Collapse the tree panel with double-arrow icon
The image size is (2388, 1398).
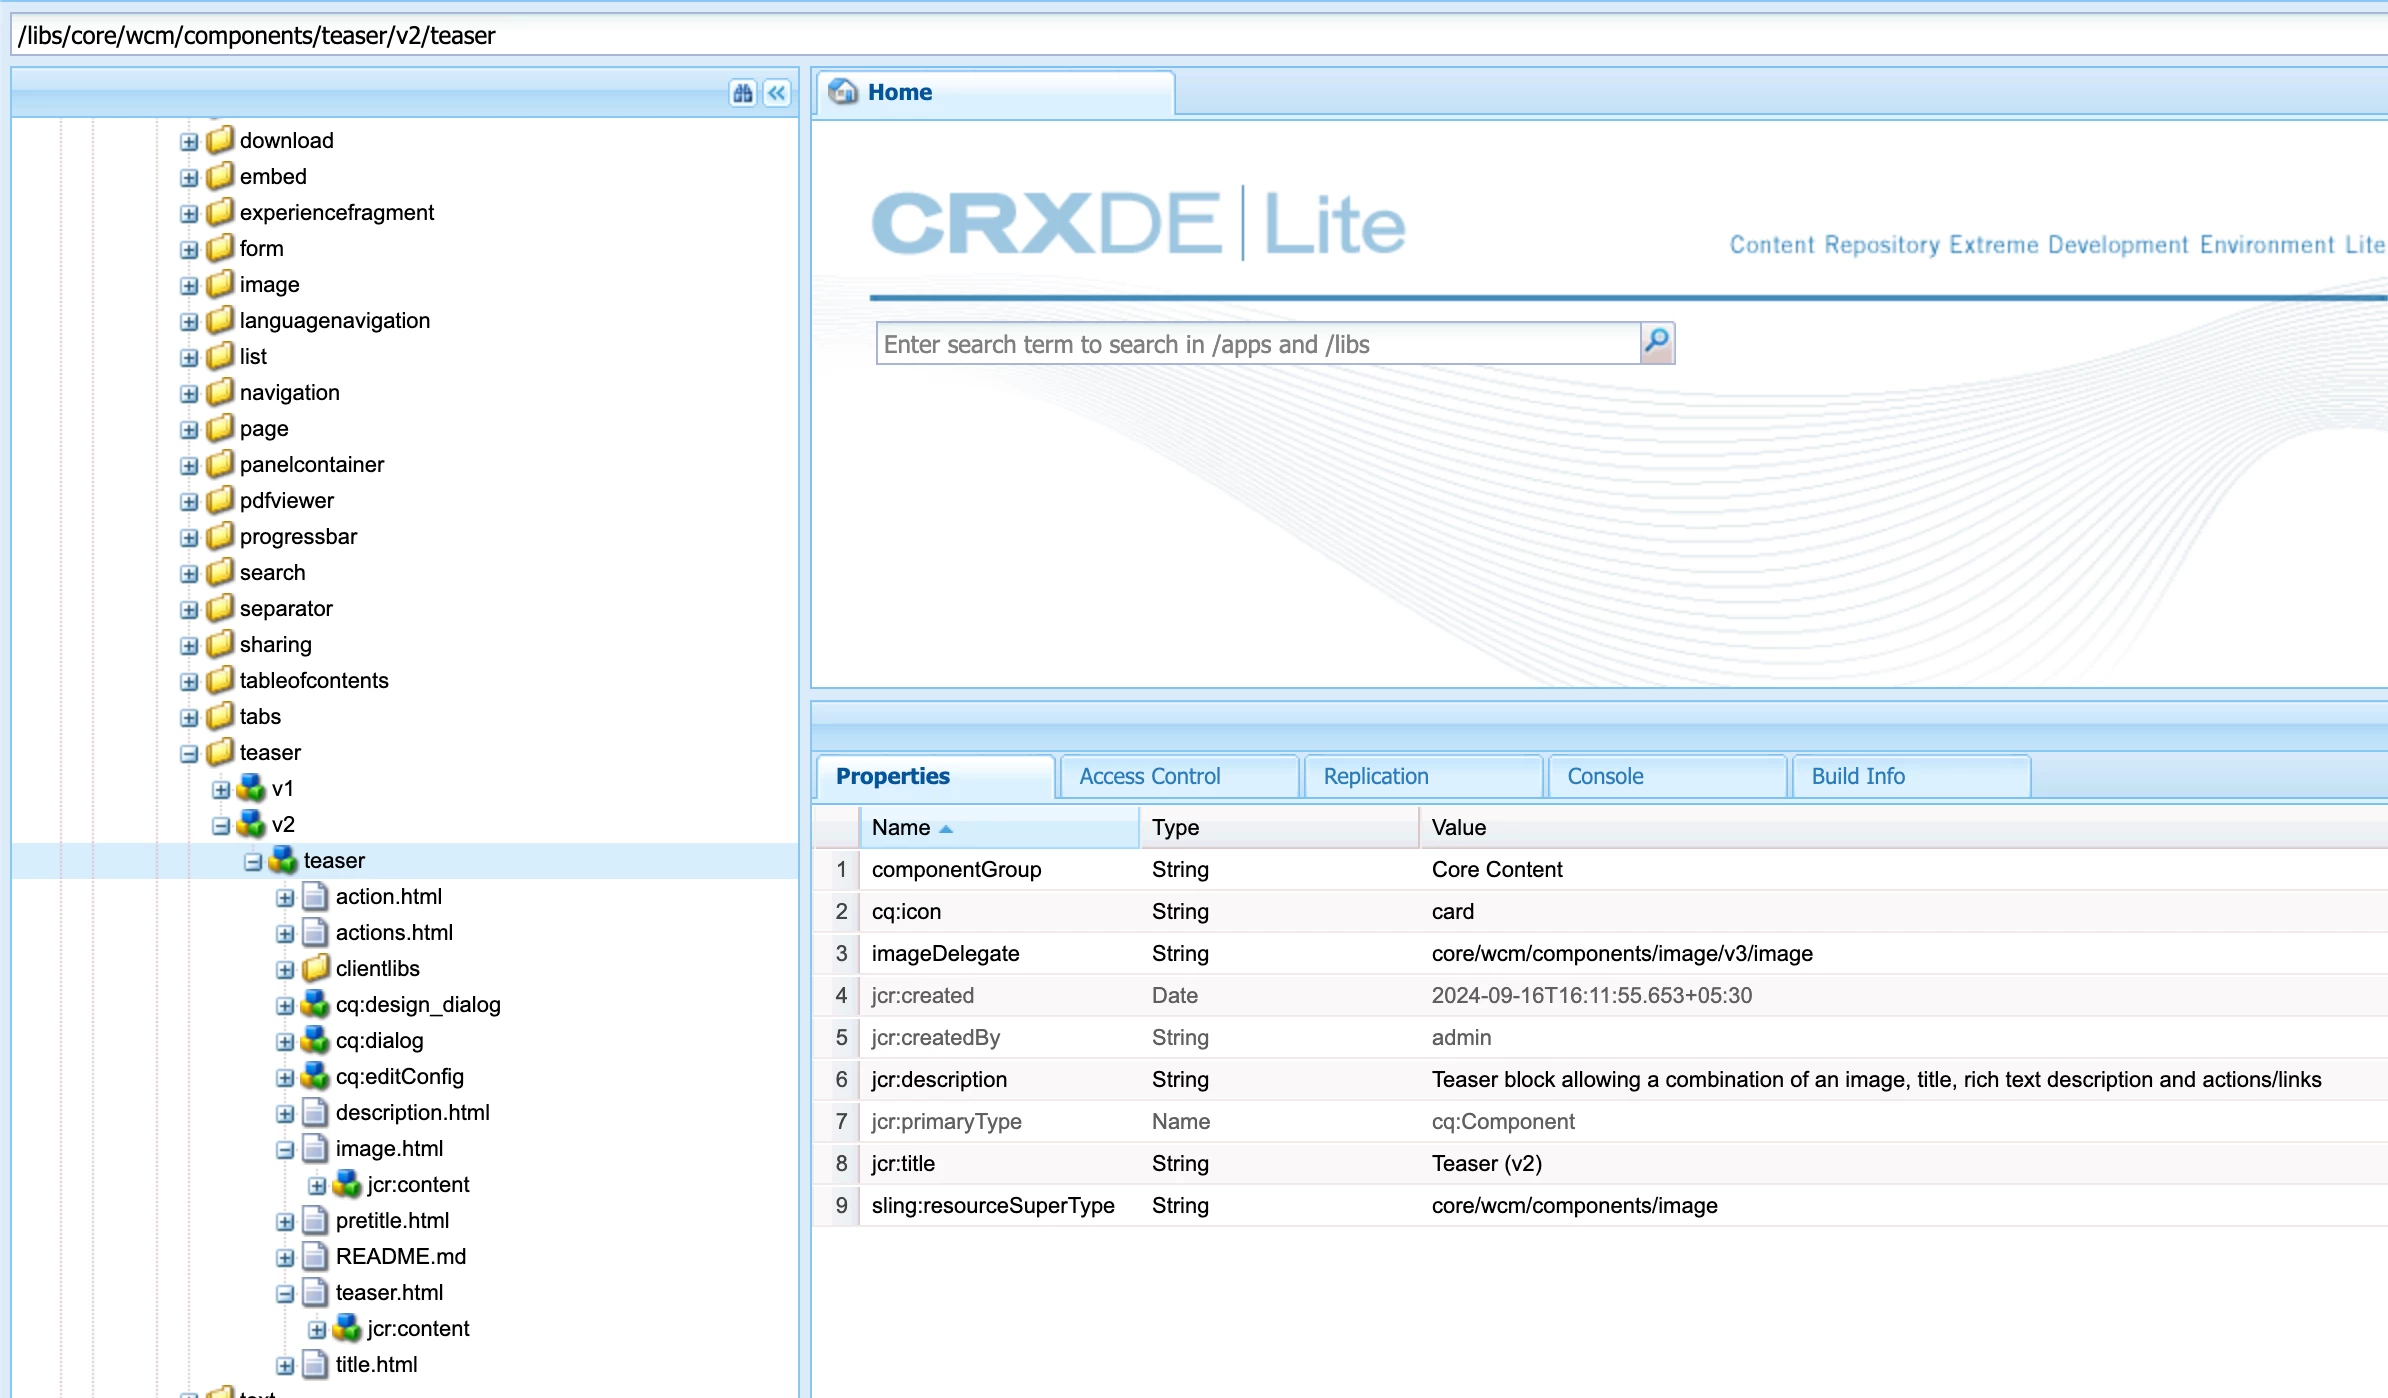pos(777,93)
